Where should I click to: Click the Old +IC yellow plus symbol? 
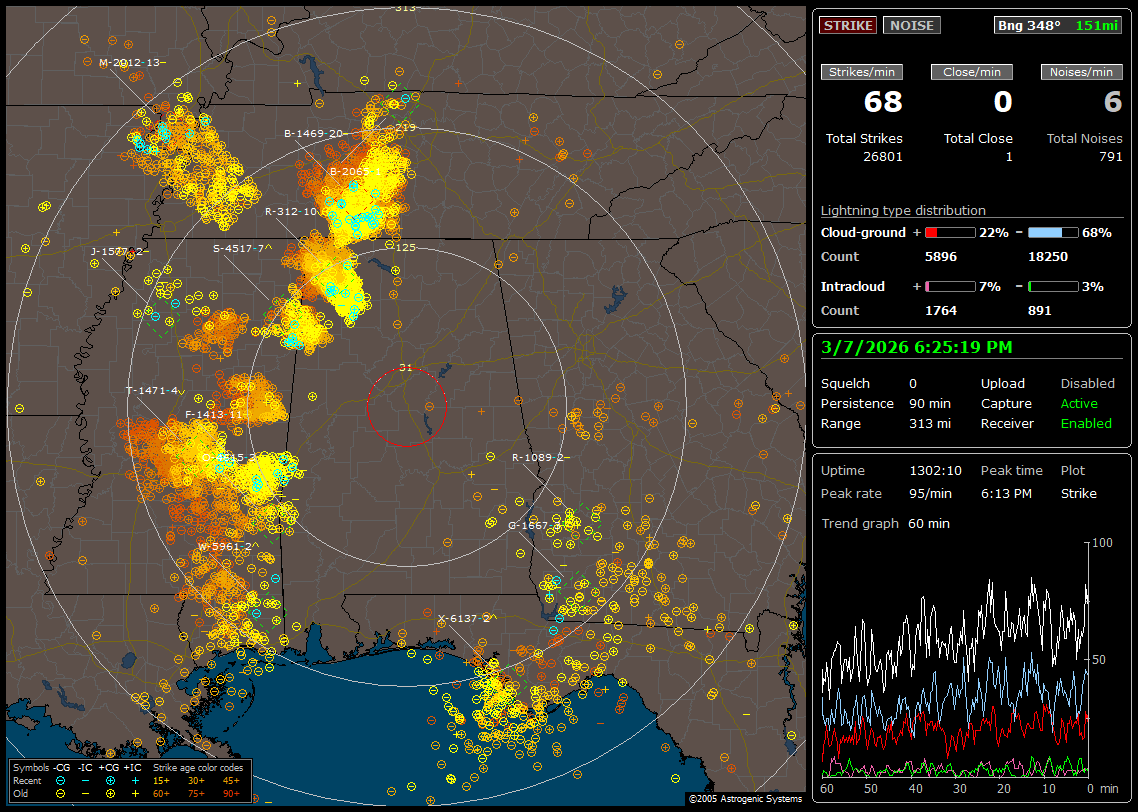click(x=135, y=792)
